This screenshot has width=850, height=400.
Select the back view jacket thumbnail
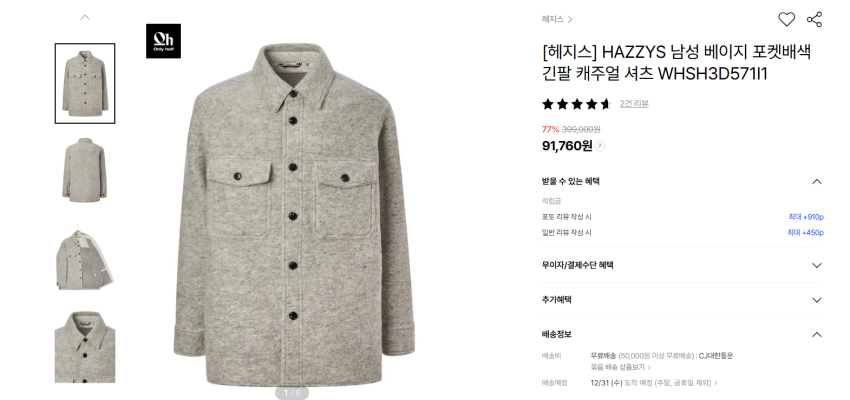coord(85,170)
